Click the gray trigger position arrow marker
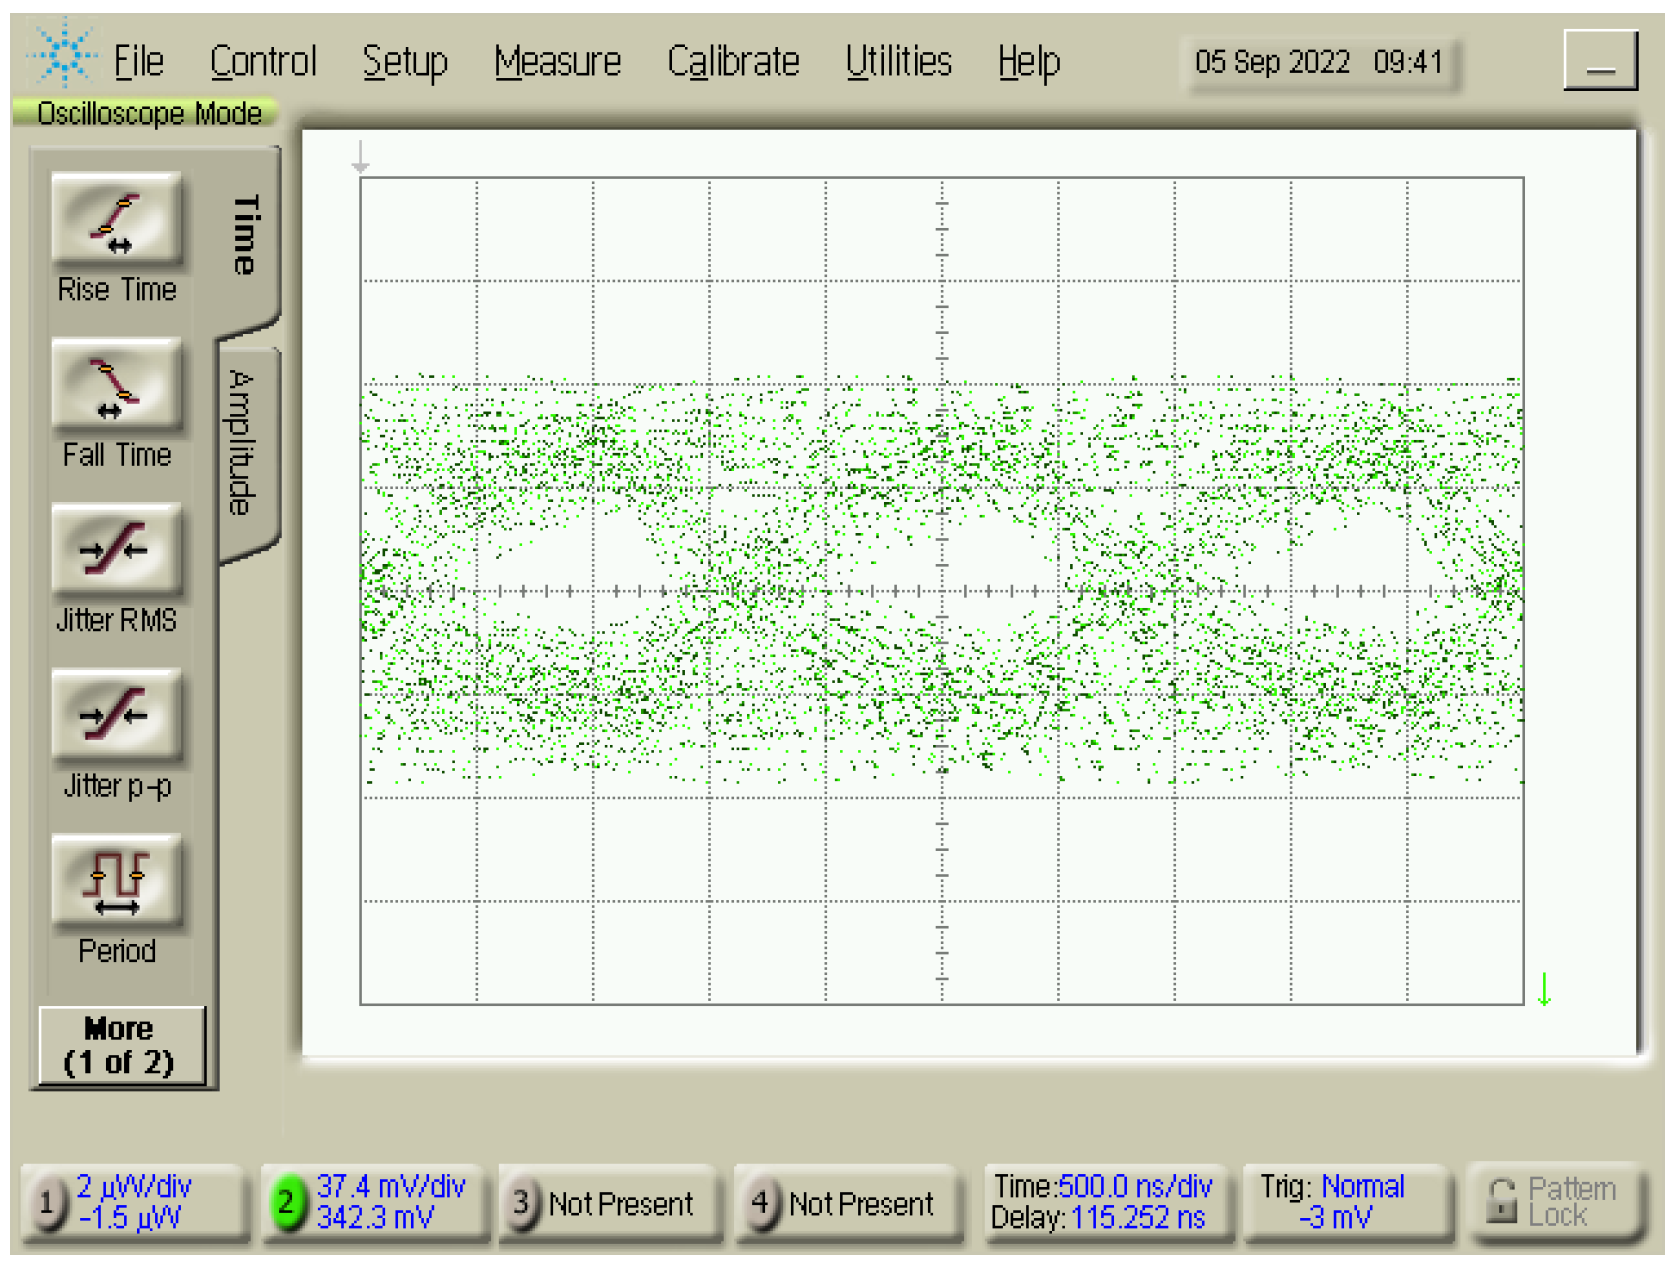Viewport: 1678px width, 1273px height. pos(361,157)
